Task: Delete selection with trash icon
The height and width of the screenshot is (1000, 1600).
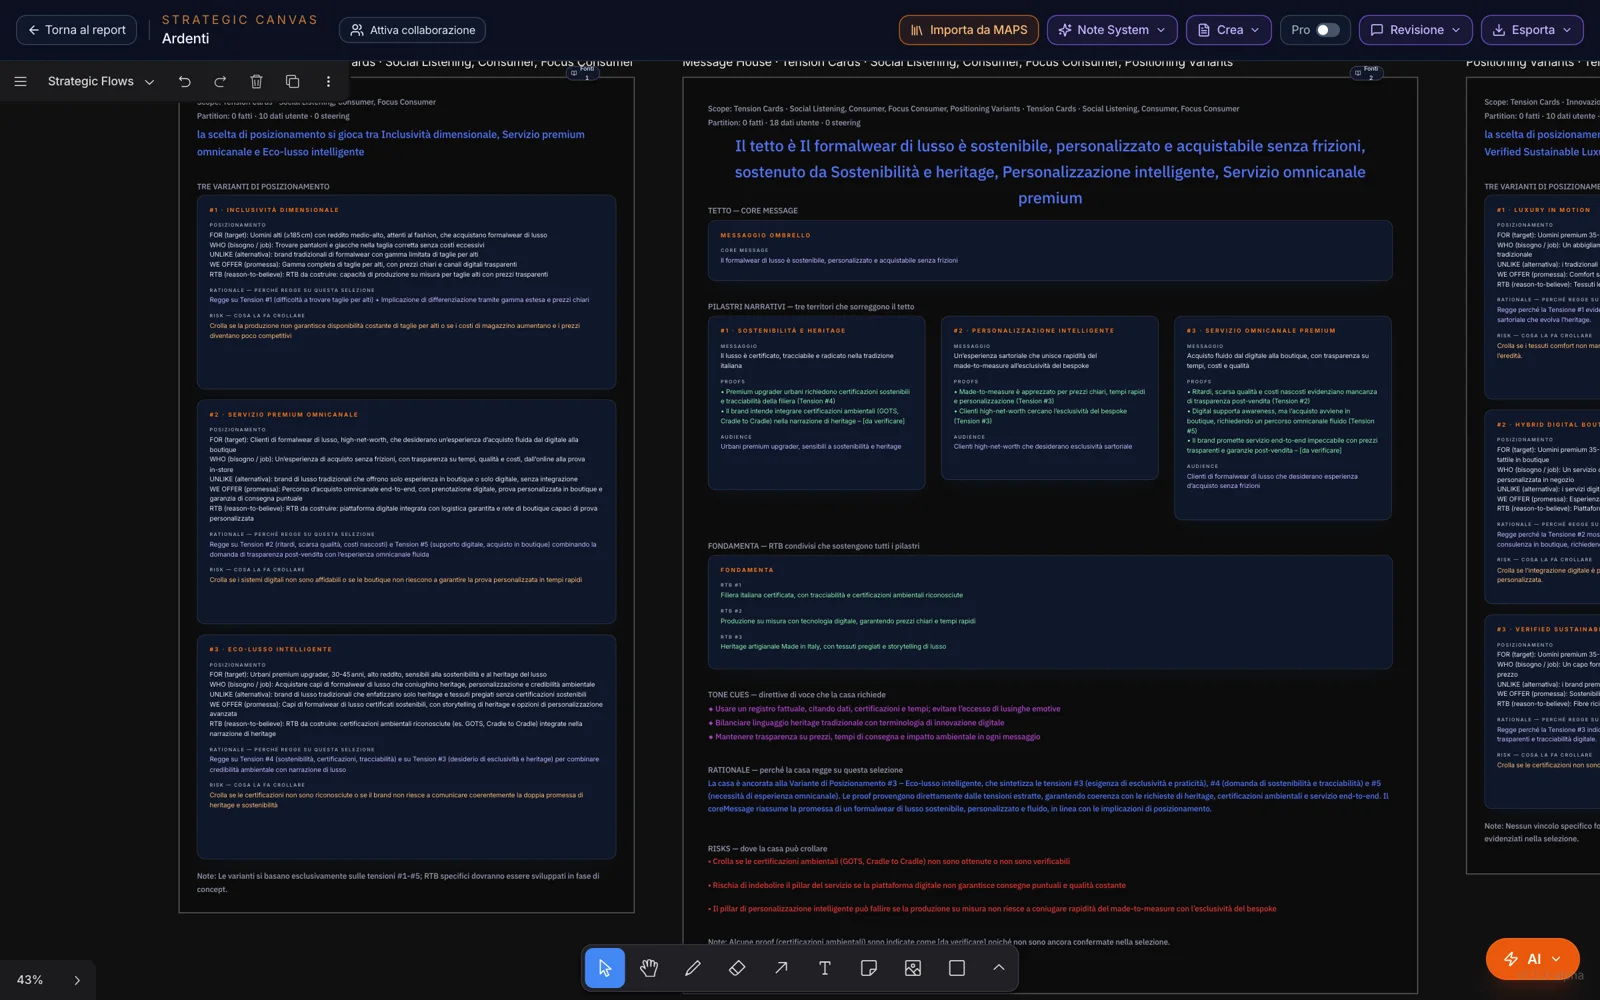Action: [256, 81]
